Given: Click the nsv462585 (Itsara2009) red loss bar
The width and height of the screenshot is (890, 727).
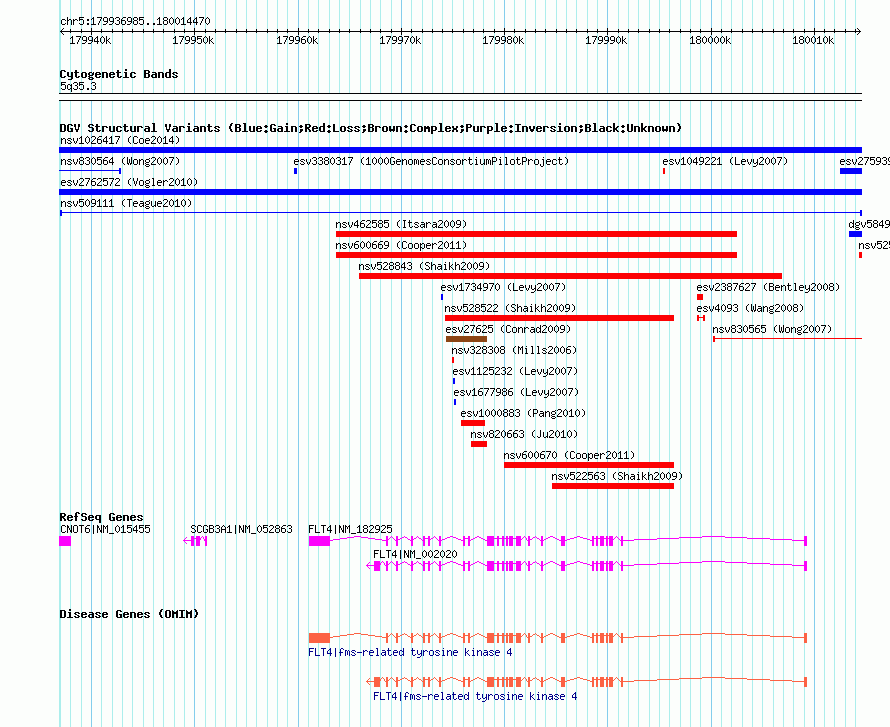Looking at the screenshot, I should point(536,234).
